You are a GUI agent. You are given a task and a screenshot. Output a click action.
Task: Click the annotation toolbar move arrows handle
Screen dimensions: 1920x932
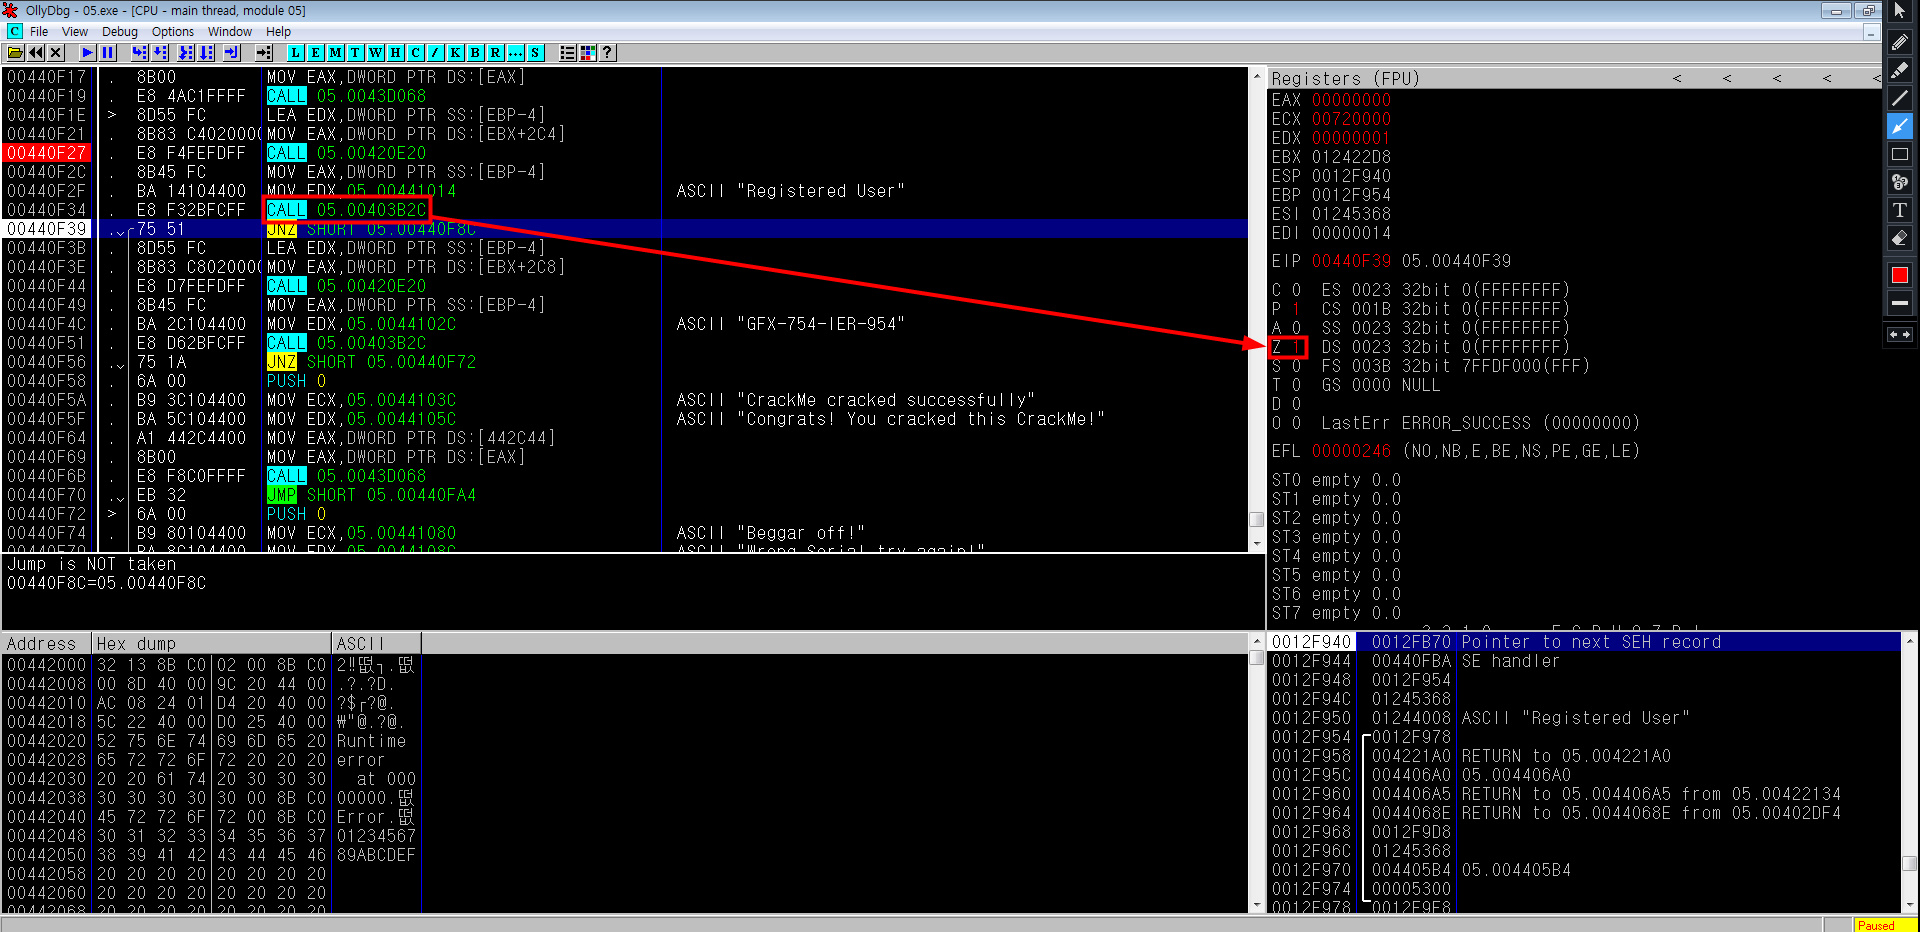coord(1900,335)
